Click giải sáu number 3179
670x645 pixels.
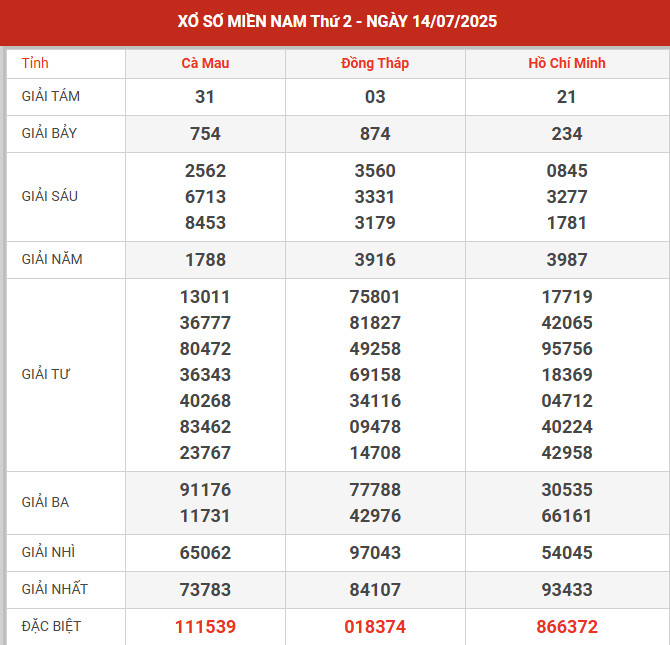tap(375, 223)
